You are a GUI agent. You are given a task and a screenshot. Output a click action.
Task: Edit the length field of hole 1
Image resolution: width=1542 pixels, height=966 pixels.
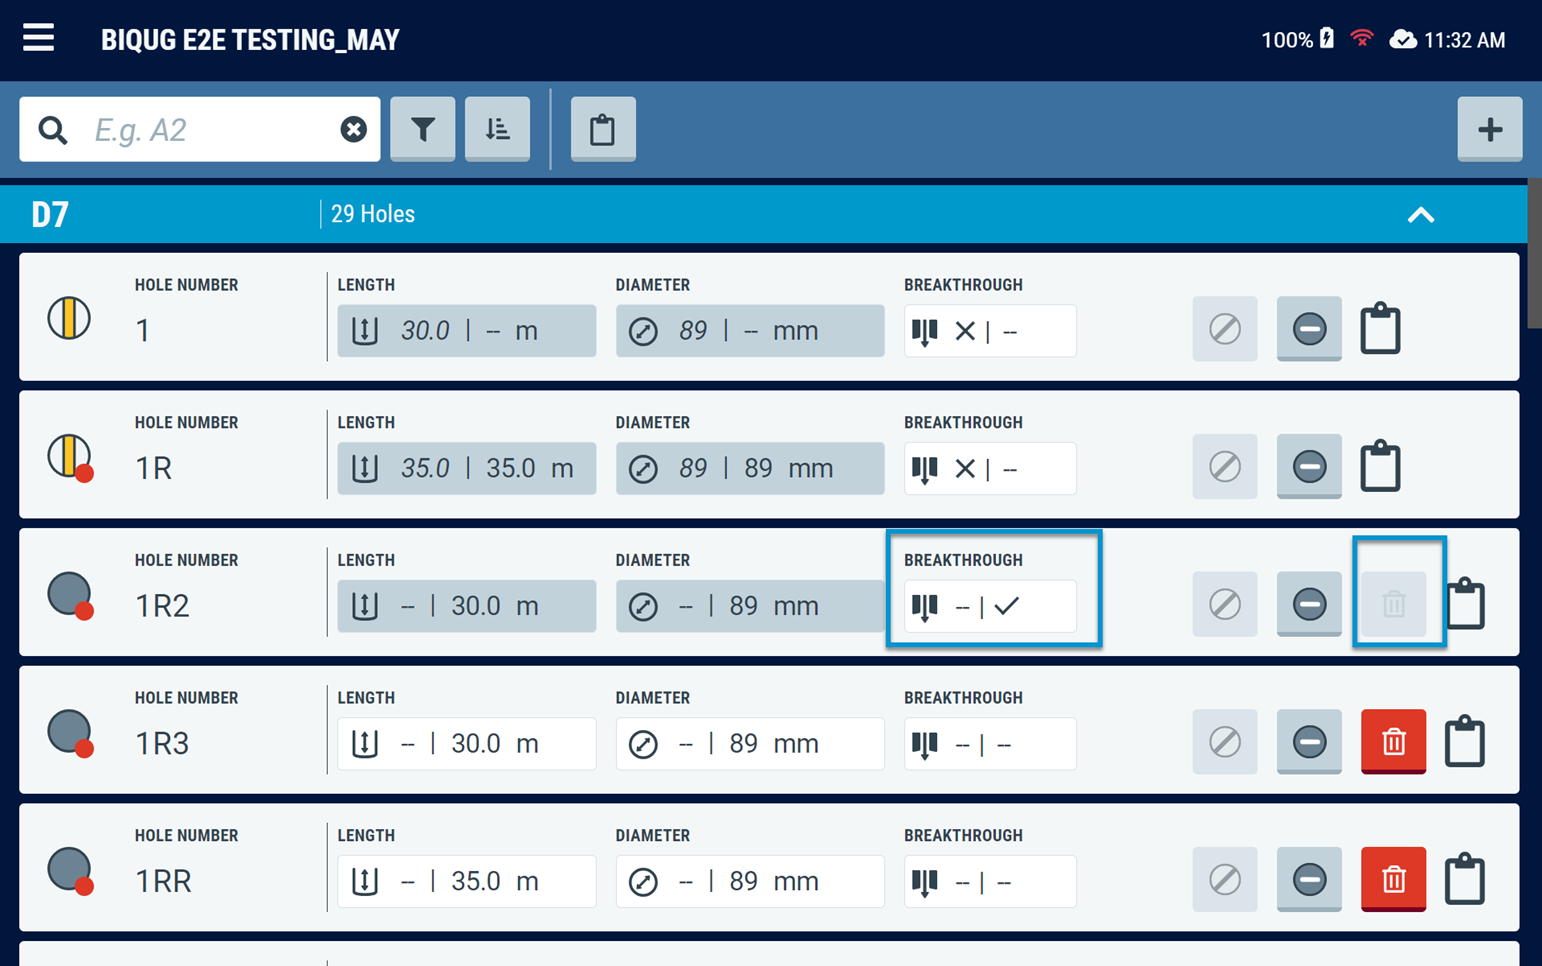(467, 331)
